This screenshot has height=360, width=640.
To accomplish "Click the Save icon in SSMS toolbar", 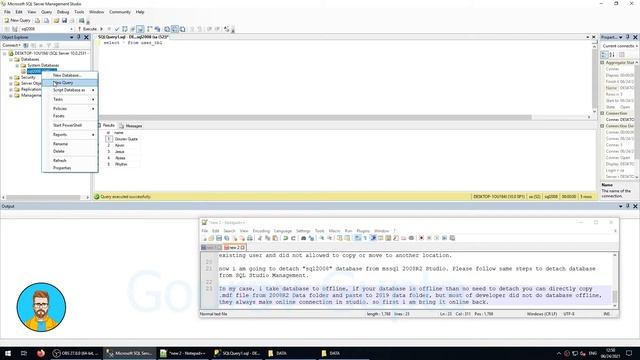I will click(64, 20).
